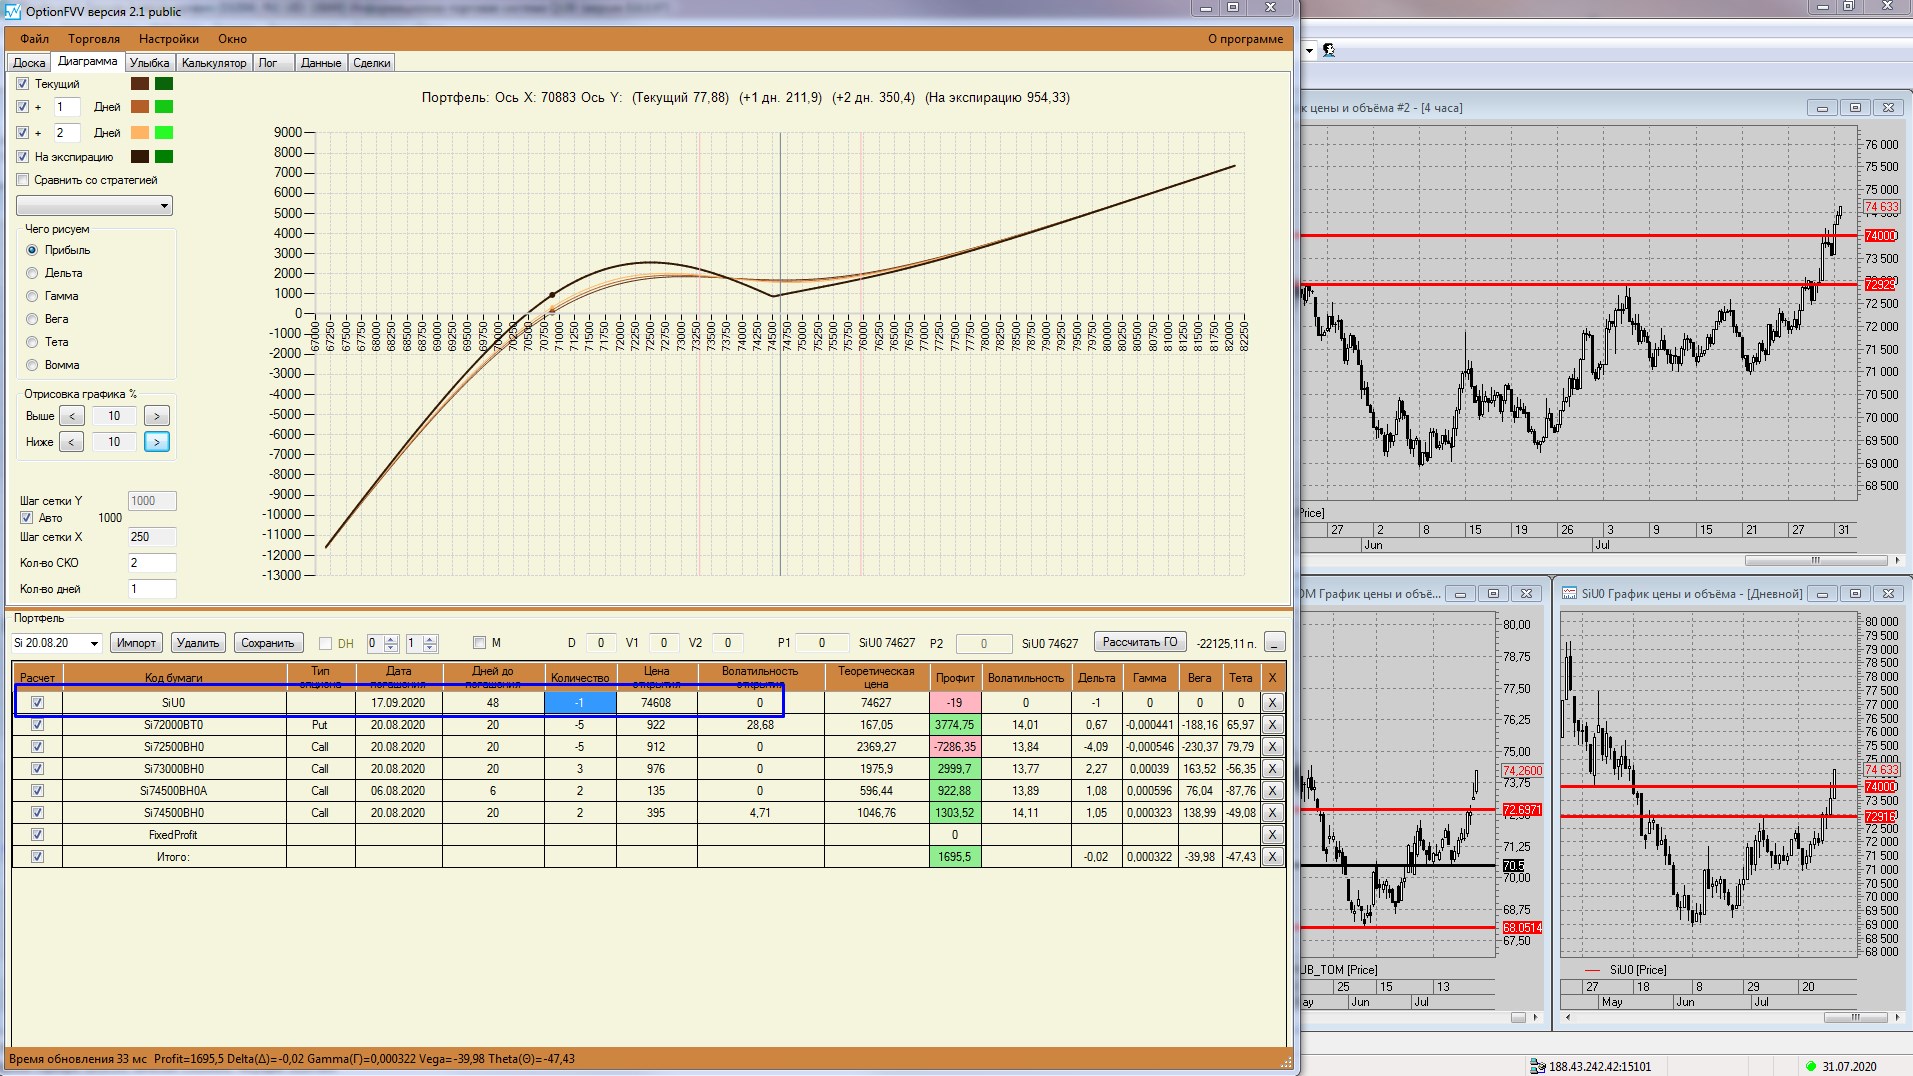The height and width of the screenshot is (1076, 1913).
Task: Click the OptionFVV app icon in title bar
Action: point(12,11)
